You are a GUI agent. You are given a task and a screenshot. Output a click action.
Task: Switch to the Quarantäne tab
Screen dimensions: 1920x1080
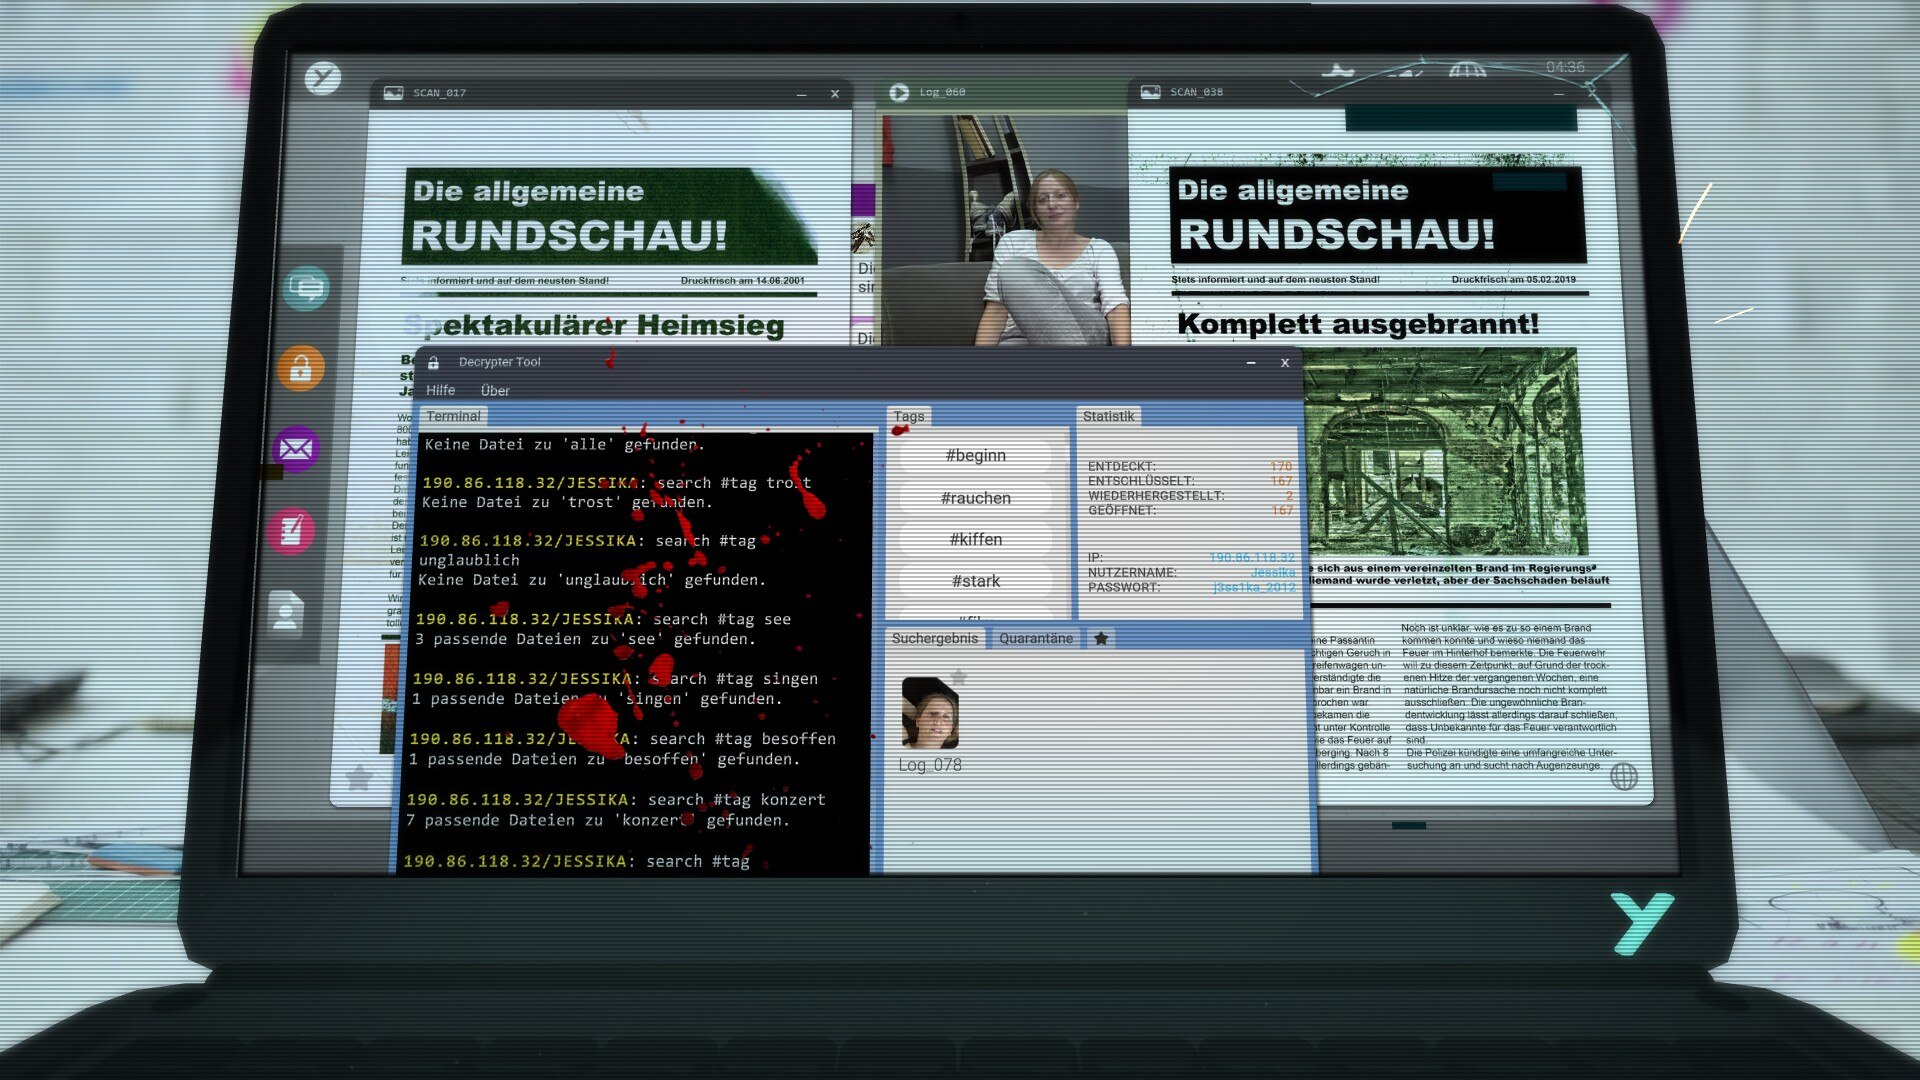[x=1036, y=638]
